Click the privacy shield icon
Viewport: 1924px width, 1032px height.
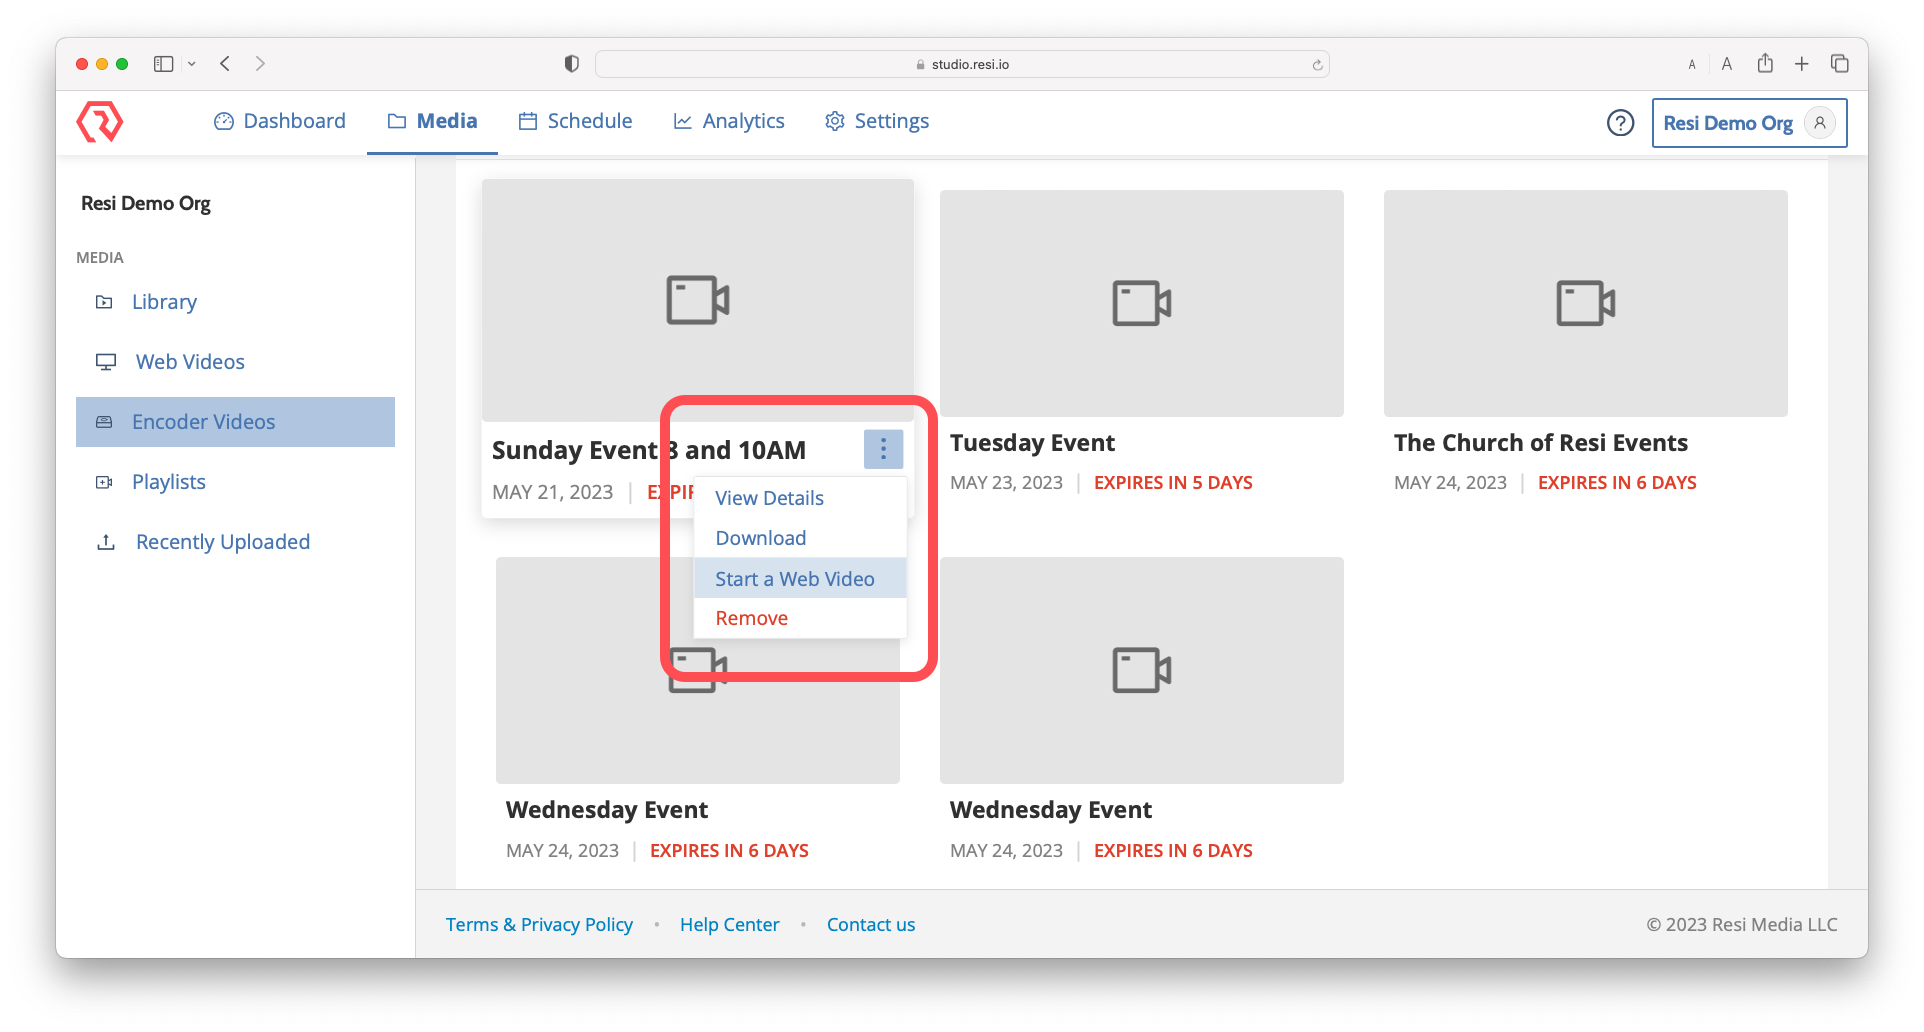click(571, 64)
